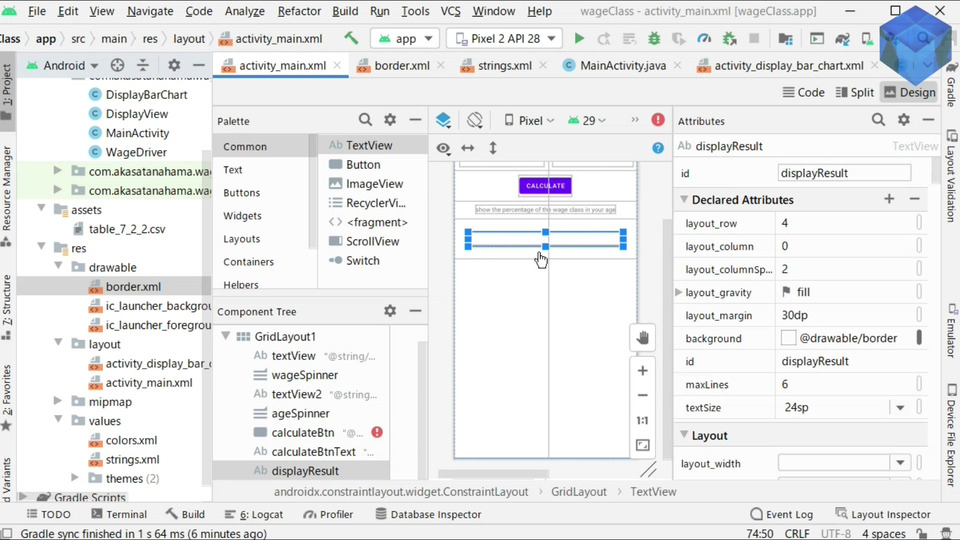Open Attributes panel settings gear
Image resolution: width=960 pixels, height=540 pixels.
(x=904, y=120)
